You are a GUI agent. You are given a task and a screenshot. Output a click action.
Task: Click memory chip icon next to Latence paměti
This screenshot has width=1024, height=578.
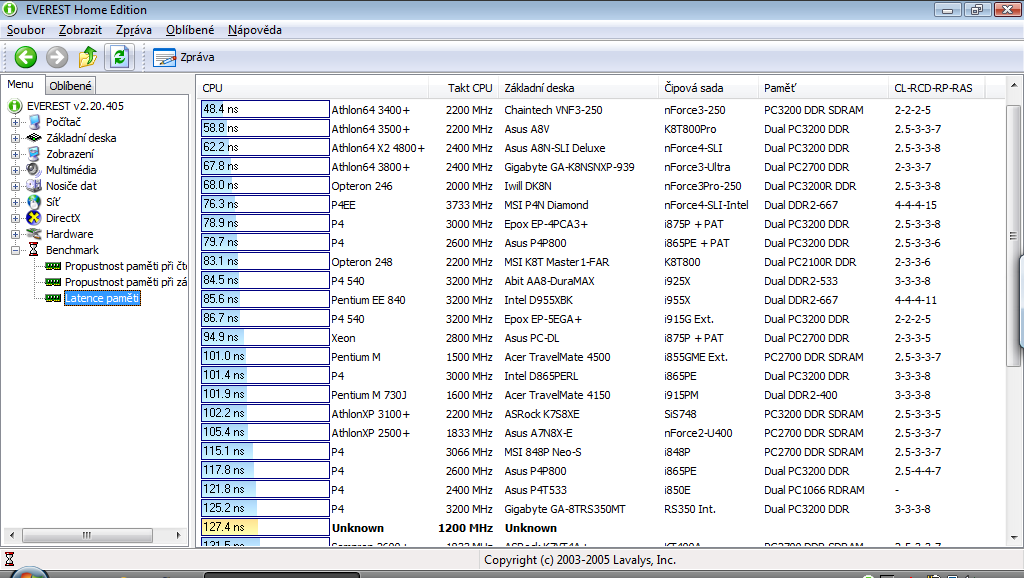pyautogui.click(x=53, y=298)
